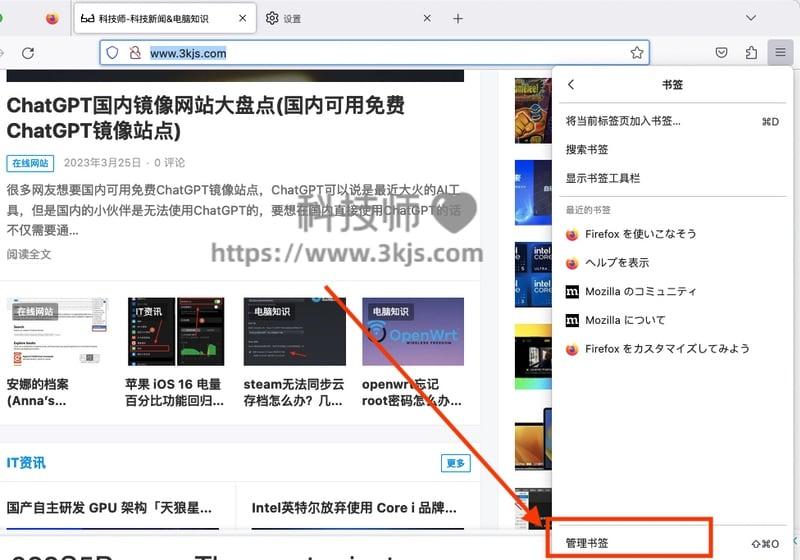The image size is (800, 560).
Task: Close the 科技师 tab
Action: tap(242, 18)
